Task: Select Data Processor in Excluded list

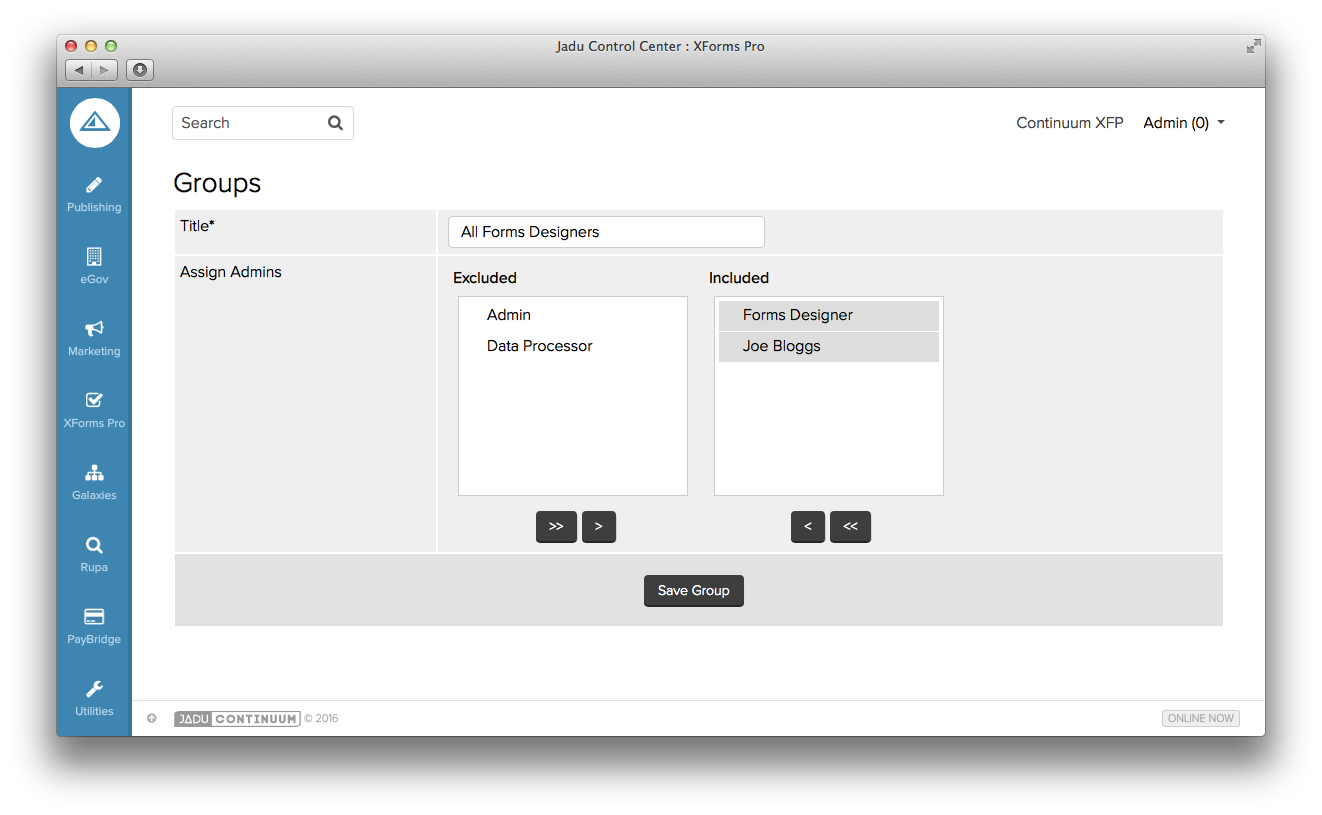Action: pos(539,346)
